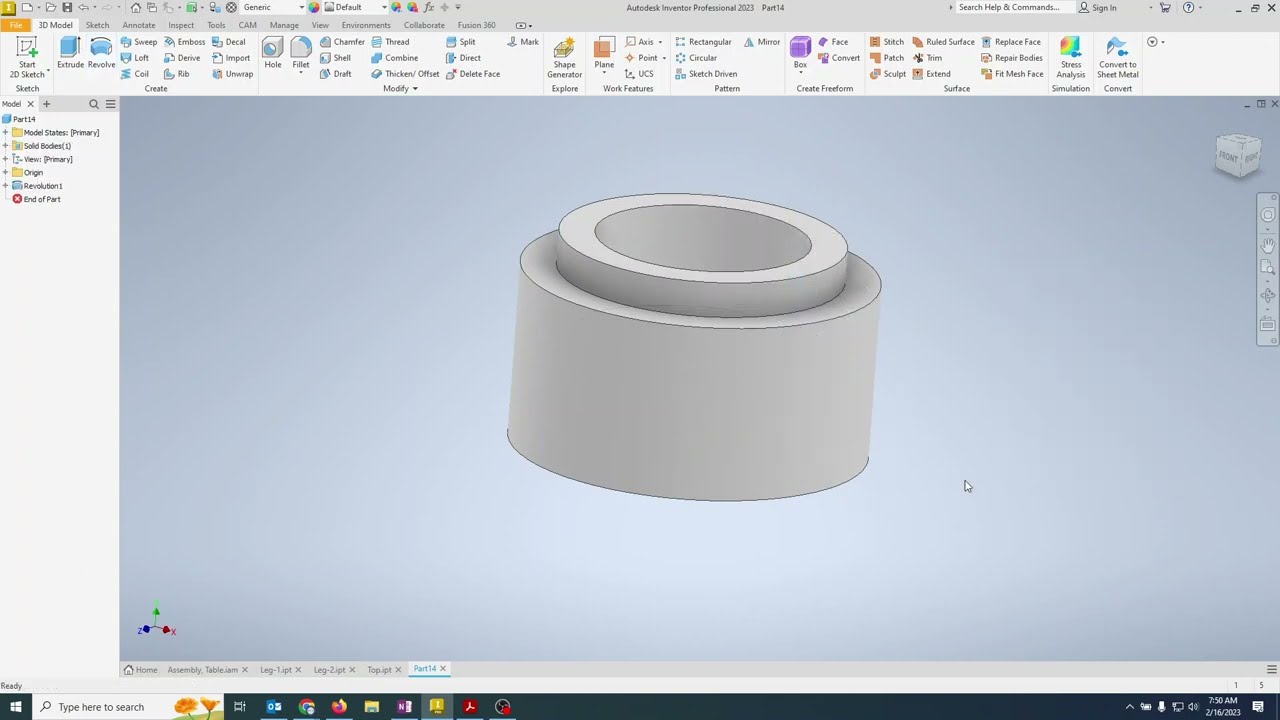Image resolution: width=1280 pixels, height=720 pixels.
Task: Expand the Axis dropdown arrow
Action: 660,42
